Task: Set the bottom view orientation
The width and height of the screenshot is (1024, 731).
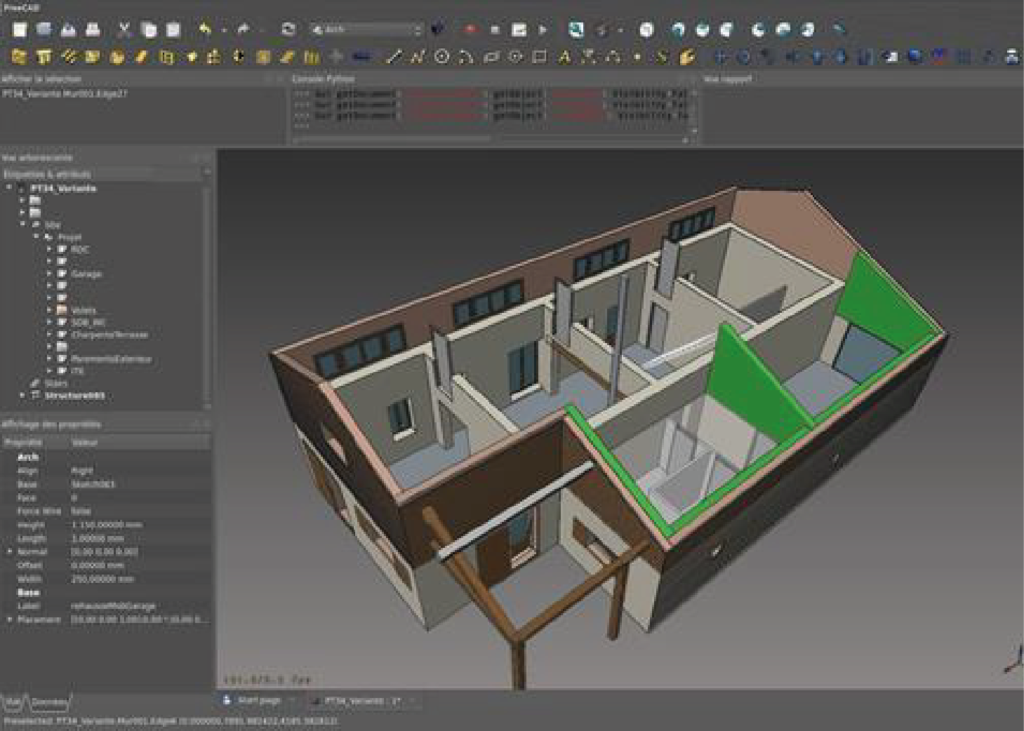Action: [783, 30]
